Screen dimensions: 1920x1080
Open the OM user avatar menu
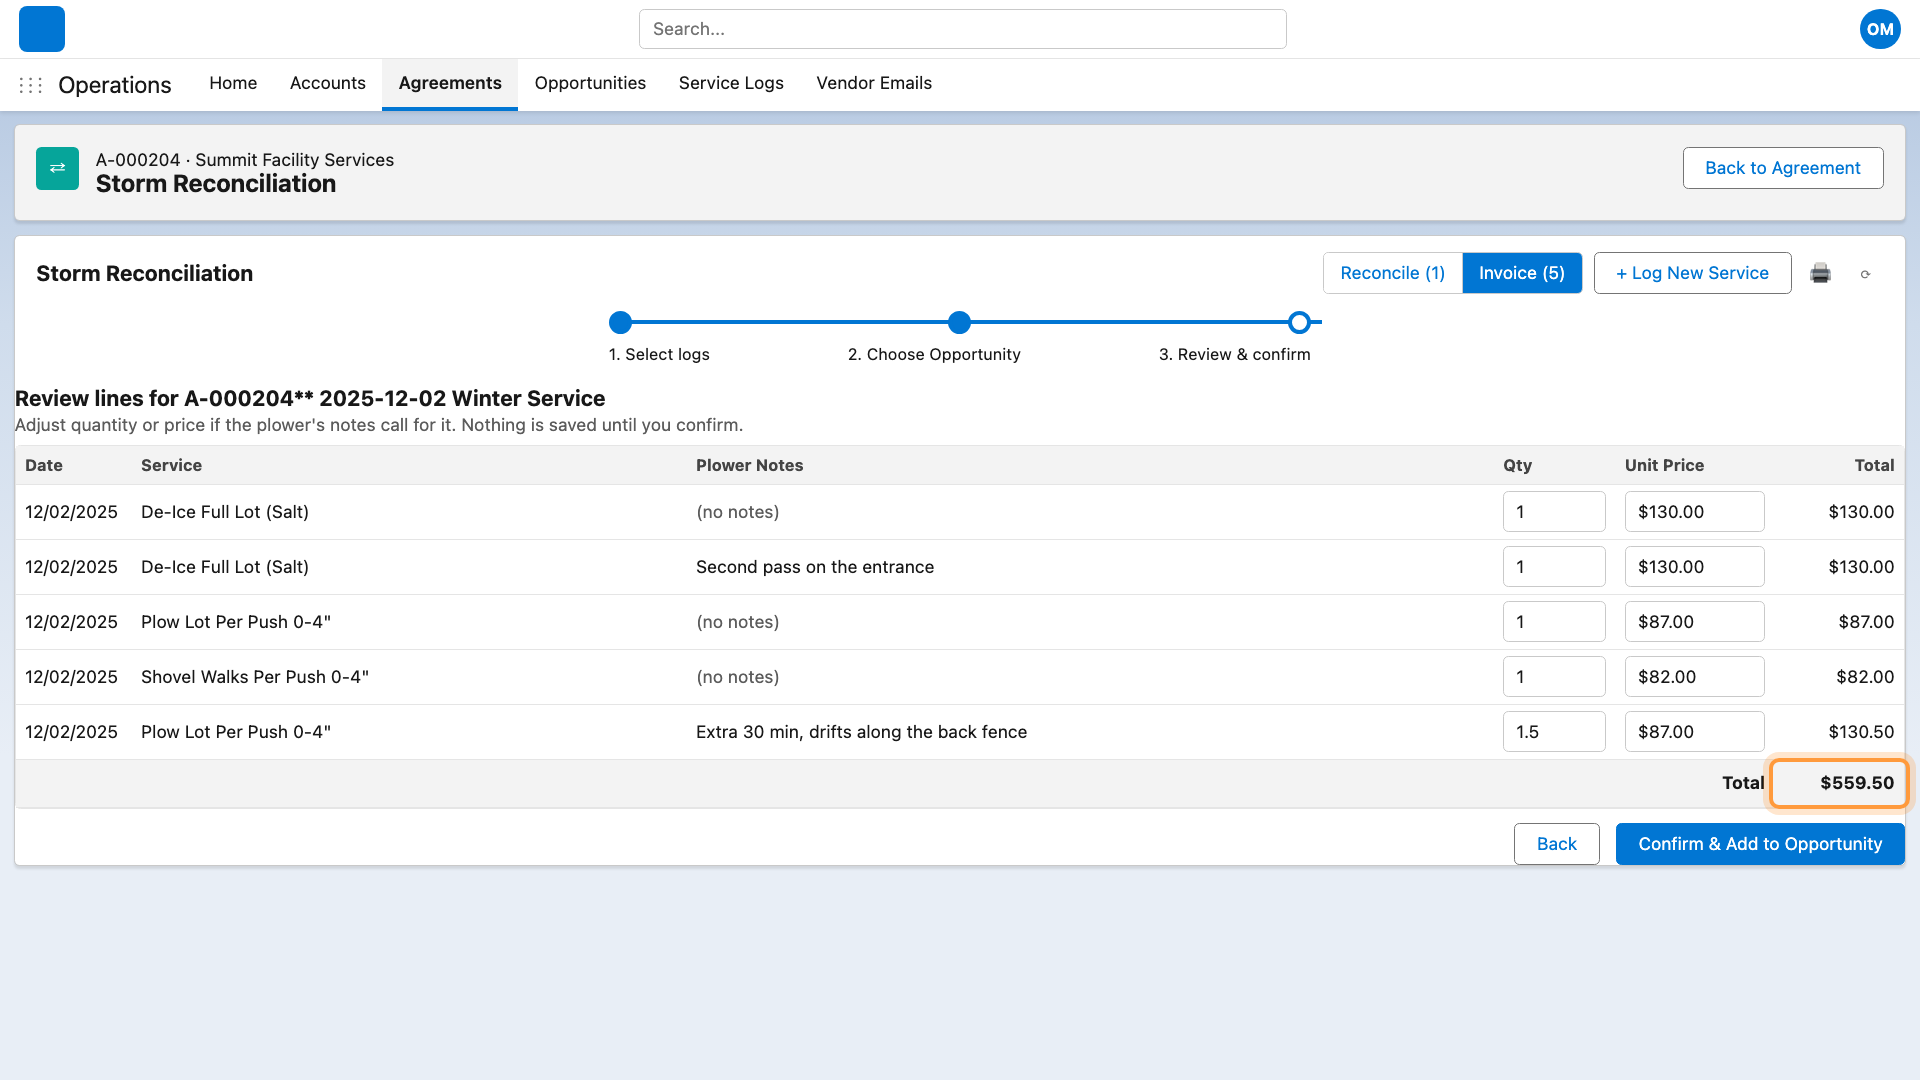pyautogui.click(x=1880, y=29)
